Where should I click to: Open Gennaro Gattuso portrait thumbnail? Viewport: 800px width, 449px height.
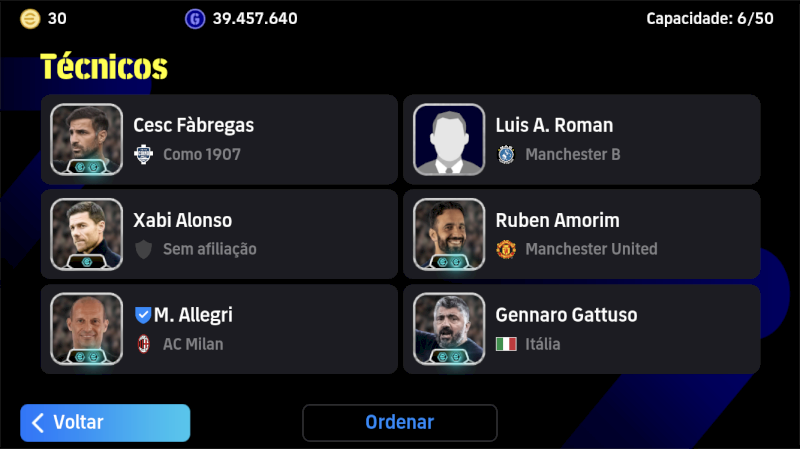click(x=449, y=329)
